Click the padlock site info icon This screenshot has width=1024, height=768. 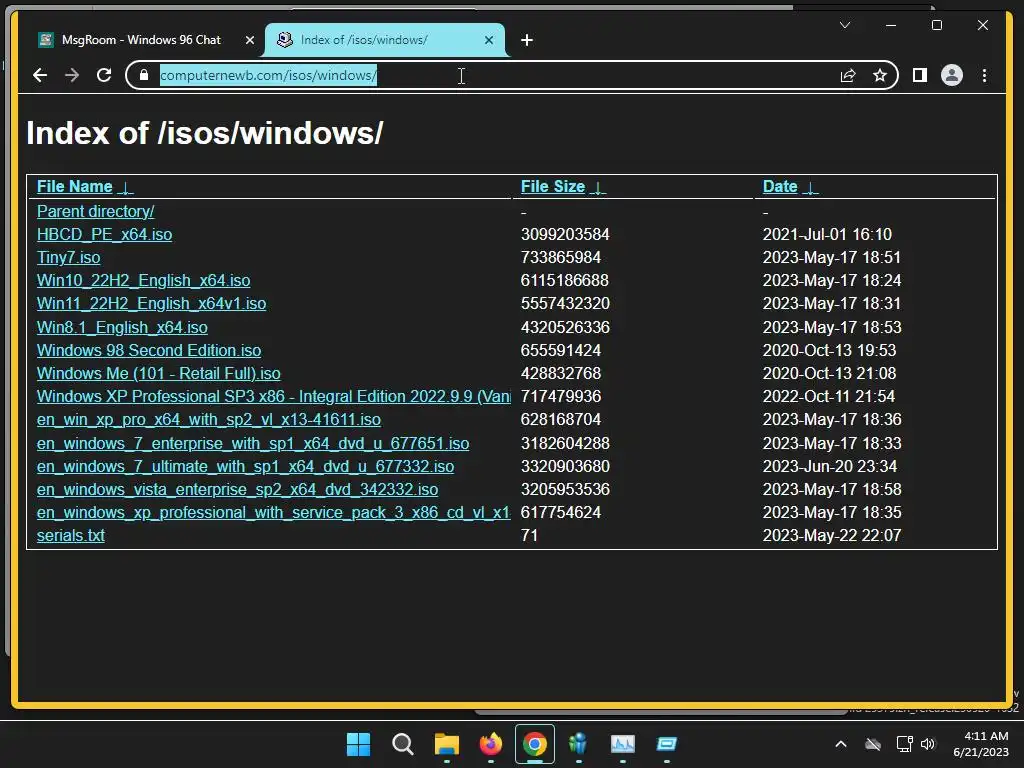point(144,75)
